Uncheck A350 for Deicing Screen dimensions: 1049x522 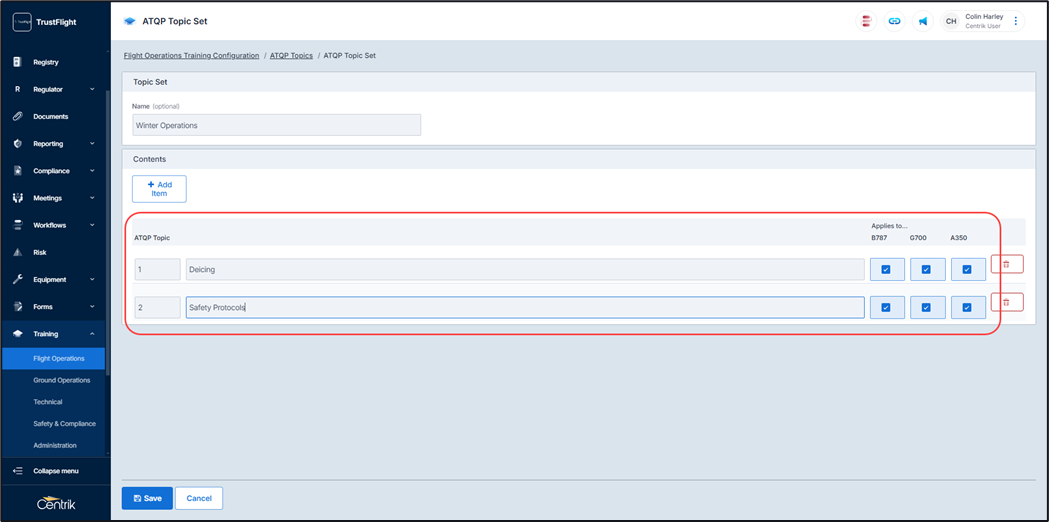tap(967, 270)
